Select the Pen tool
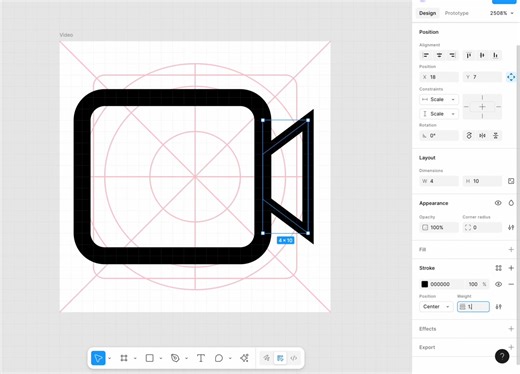 pyautogui.click(x=175, y=358)
